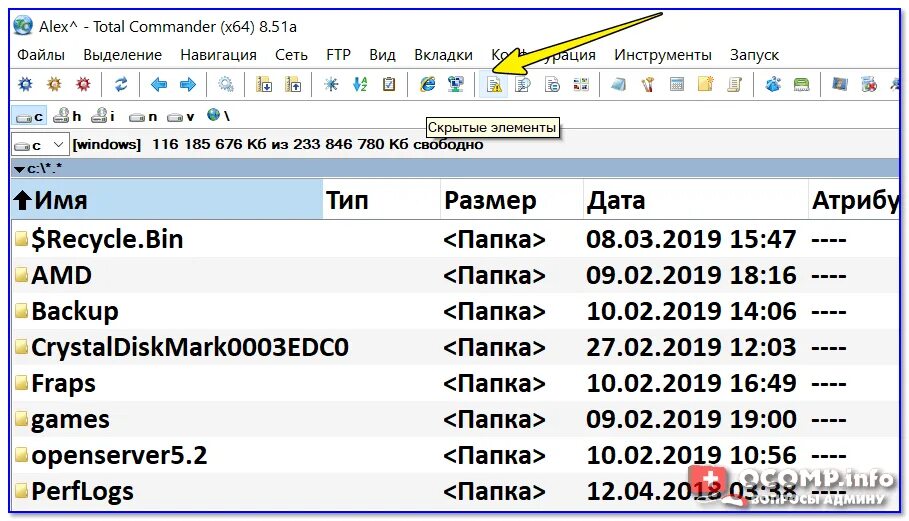Switch to thumbnails view icon
The image size is (909, 521).
(581, 85)
